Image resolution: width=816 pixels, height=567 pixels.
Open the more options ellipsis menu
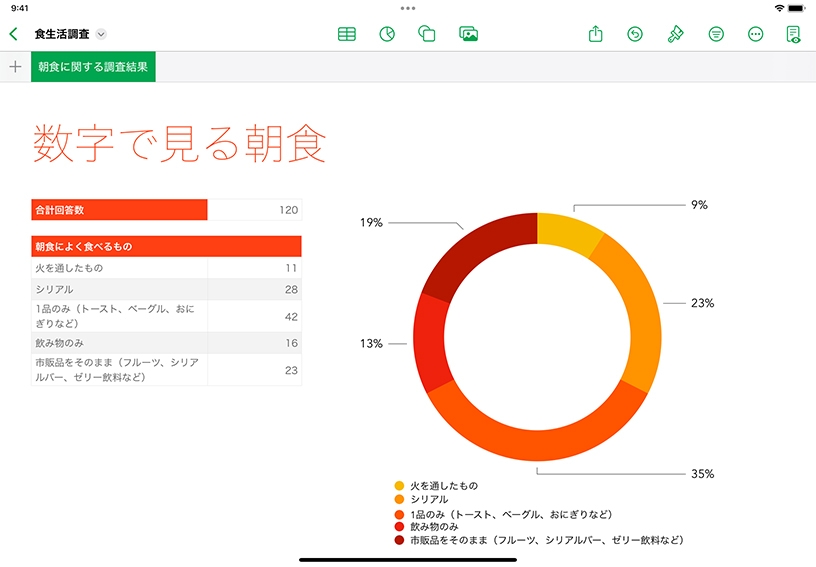pyautogui.click(x=756, y=34)
